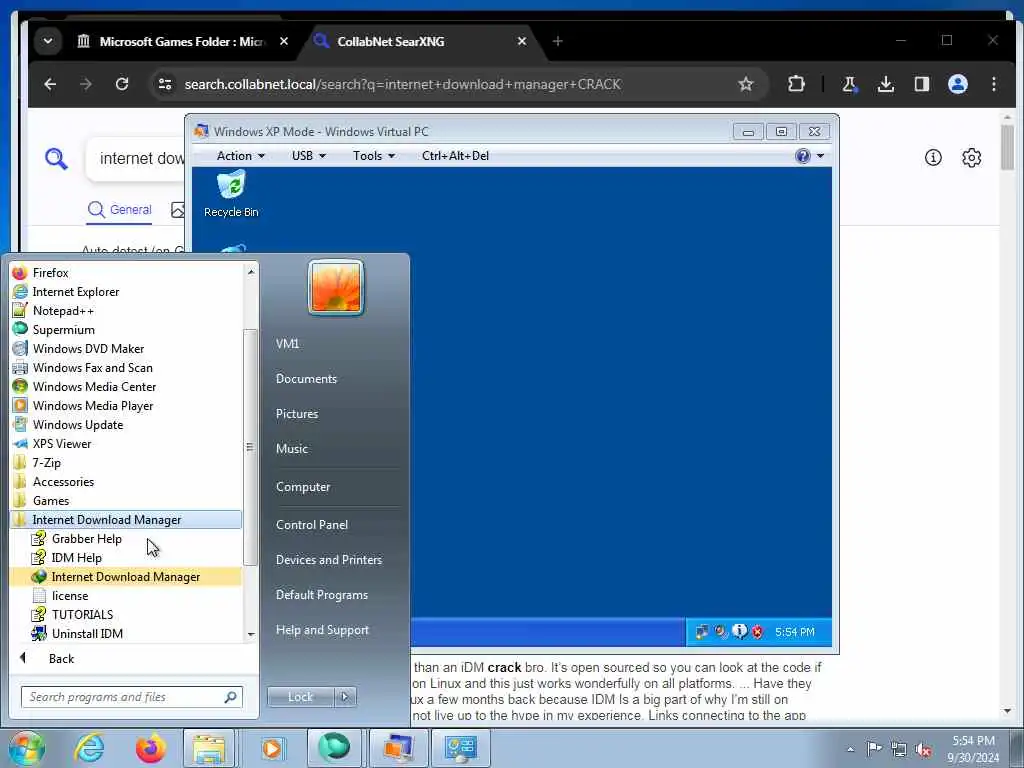Click the Start menu user picture
This screenshot has height=768, width=1024.
click(336, 287)
